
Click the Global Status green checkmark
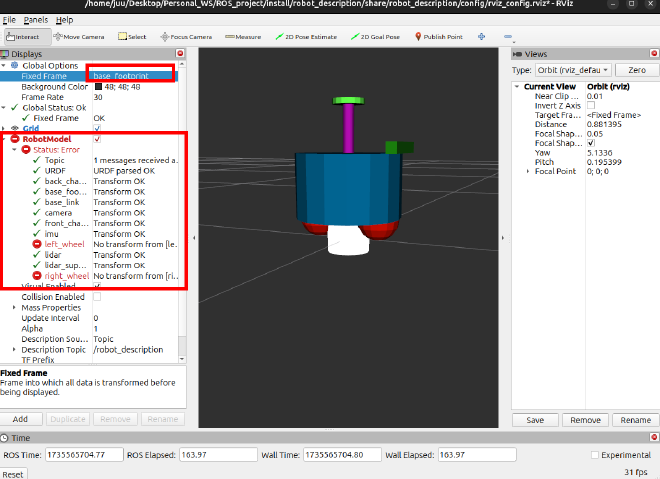pyautogui.click(x=15, y=107)
